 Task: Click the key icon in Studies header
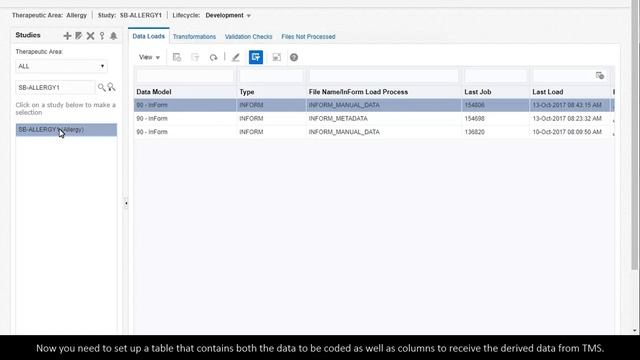click(x=102, y=36)
